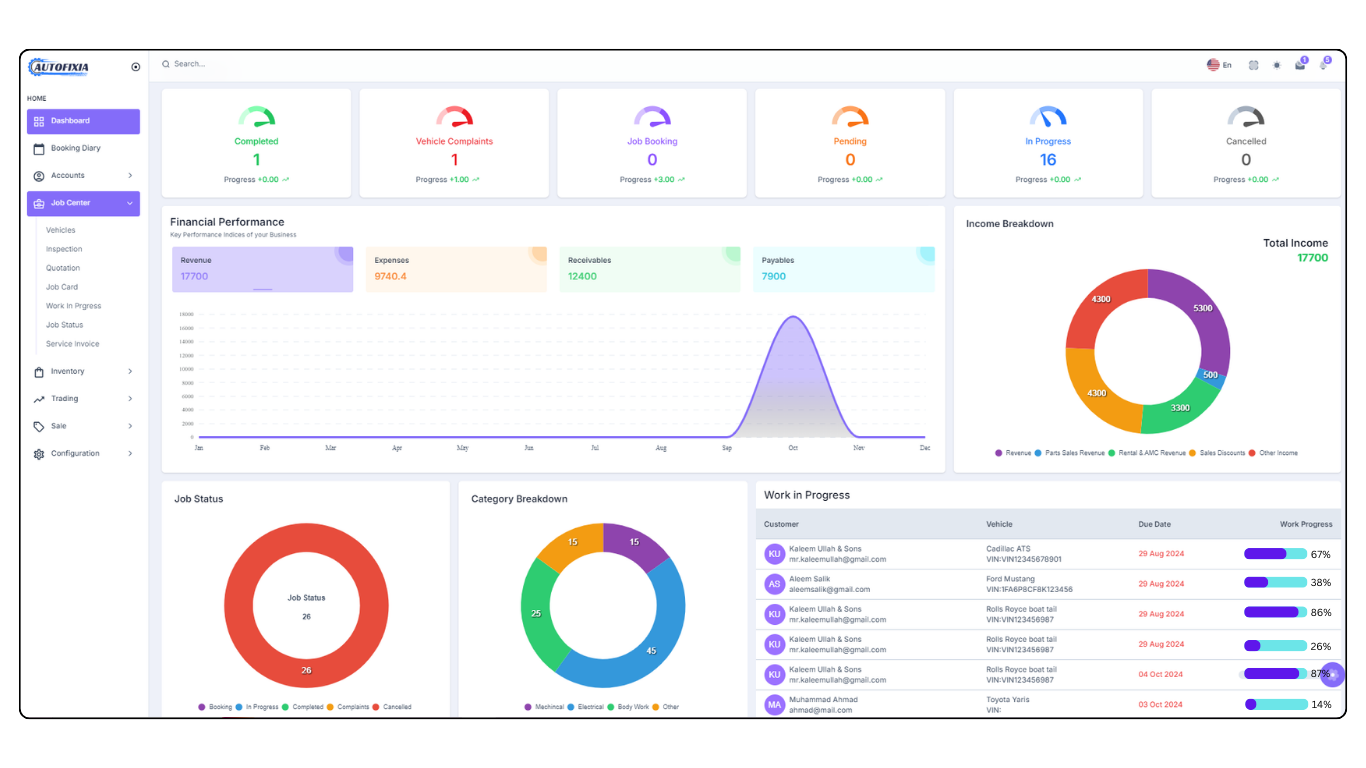Viewport: 1366px width, 768px height.
Task: Click the fullscreen icon in top bar
Action: (x=1253, y=65)
